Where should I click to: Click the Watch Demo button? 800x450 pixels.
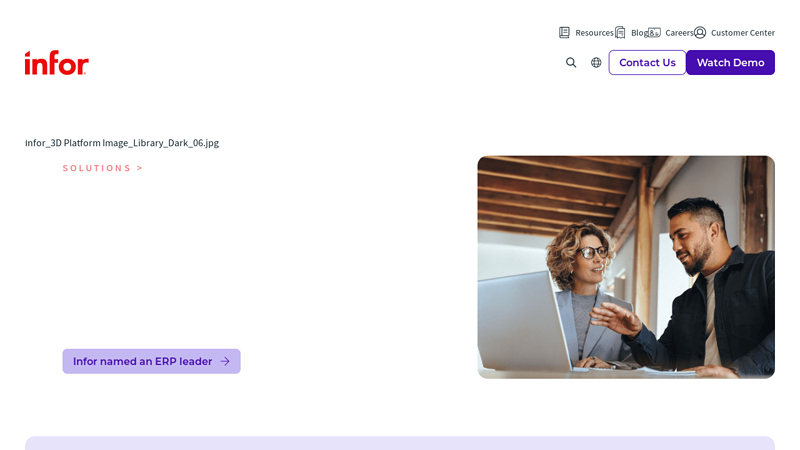(x=731, y=63)
